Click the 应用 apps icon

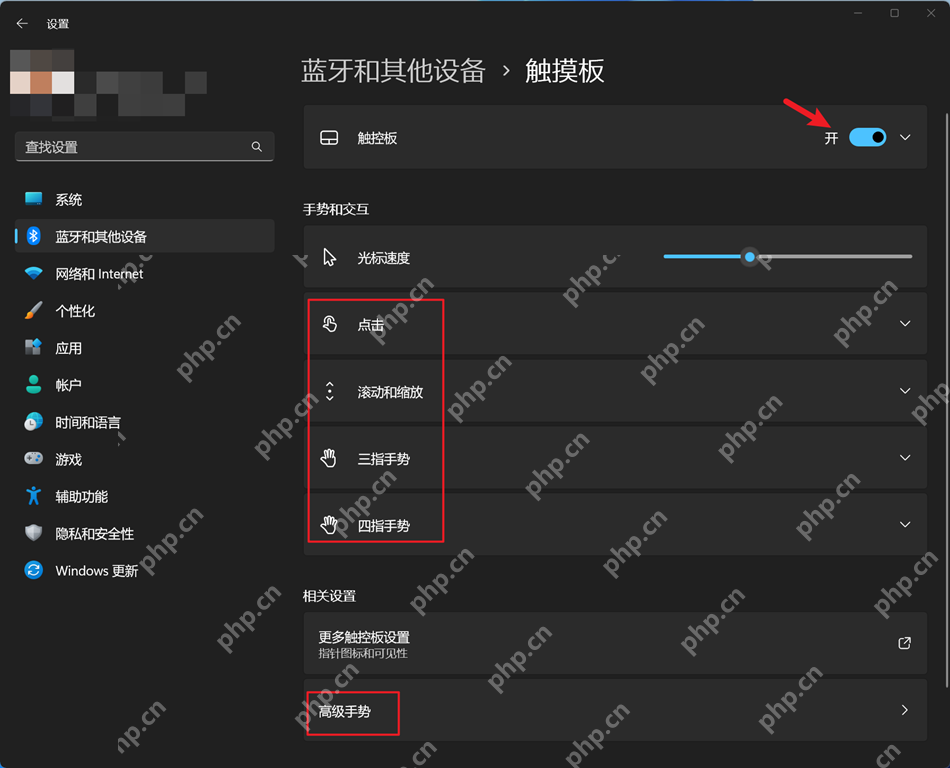click(x=33, y=347)
